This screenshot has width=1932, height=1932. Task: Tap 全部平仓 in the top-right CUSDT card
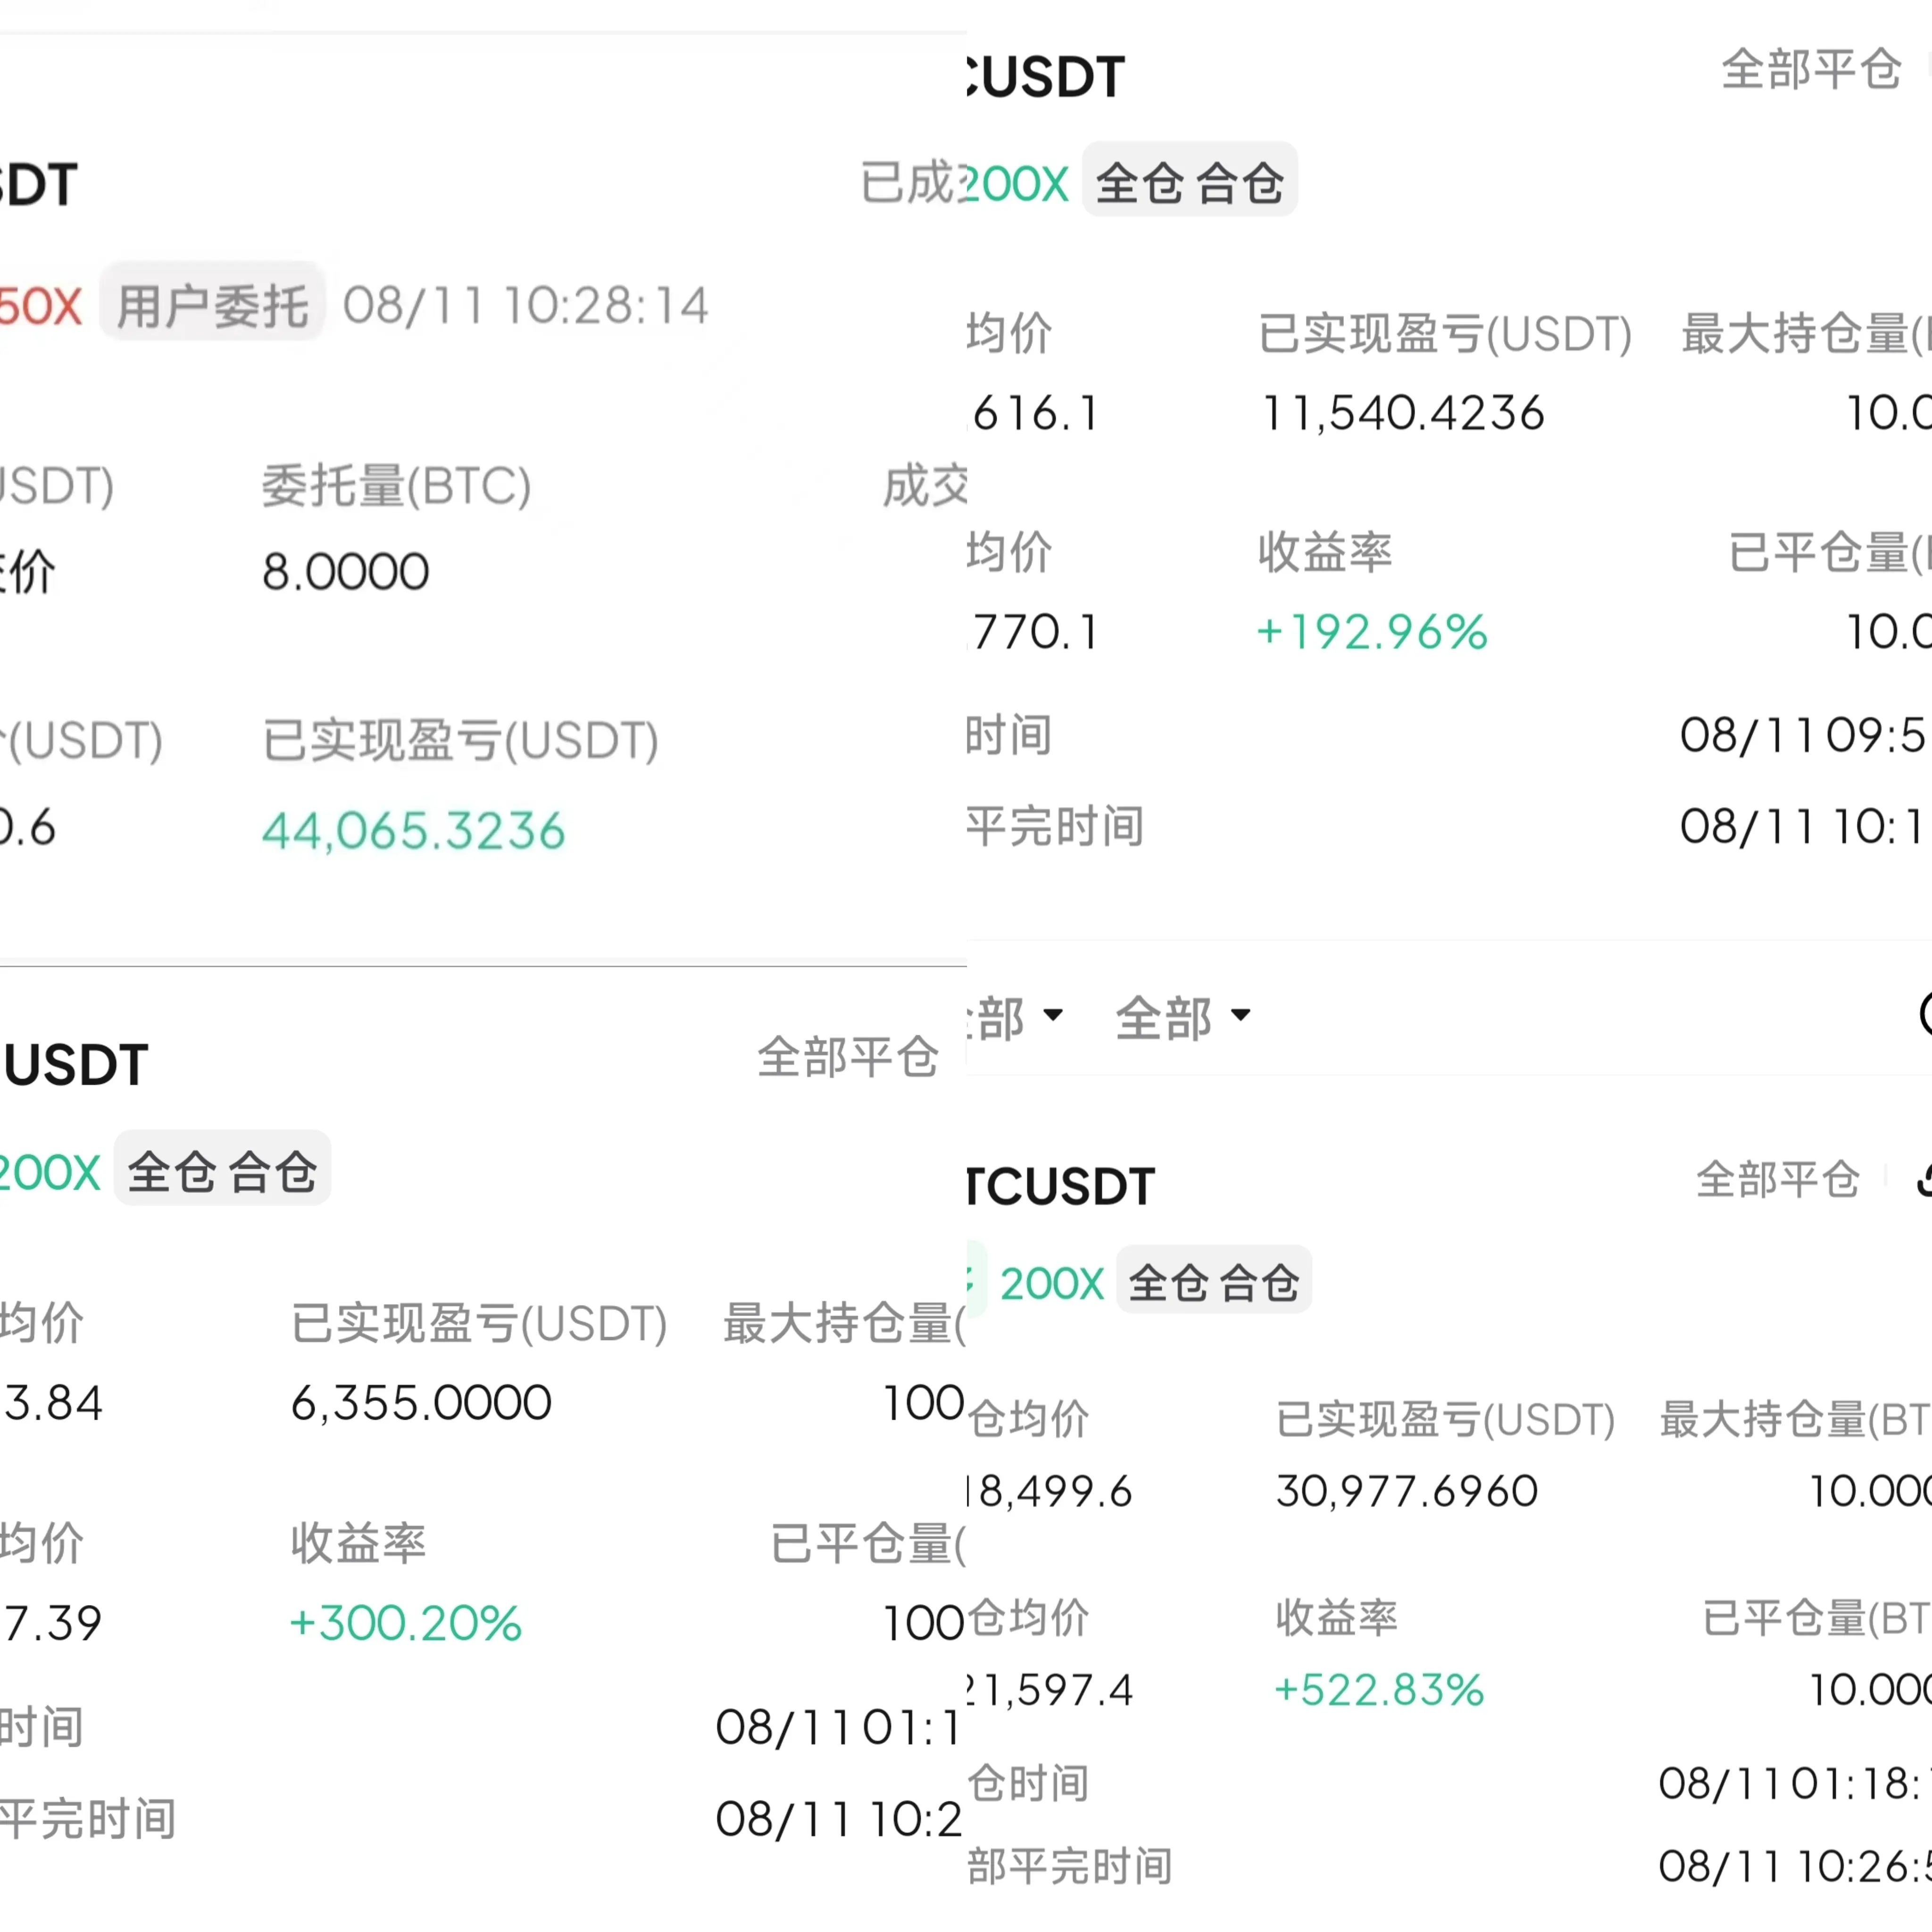pos(1810,70)
